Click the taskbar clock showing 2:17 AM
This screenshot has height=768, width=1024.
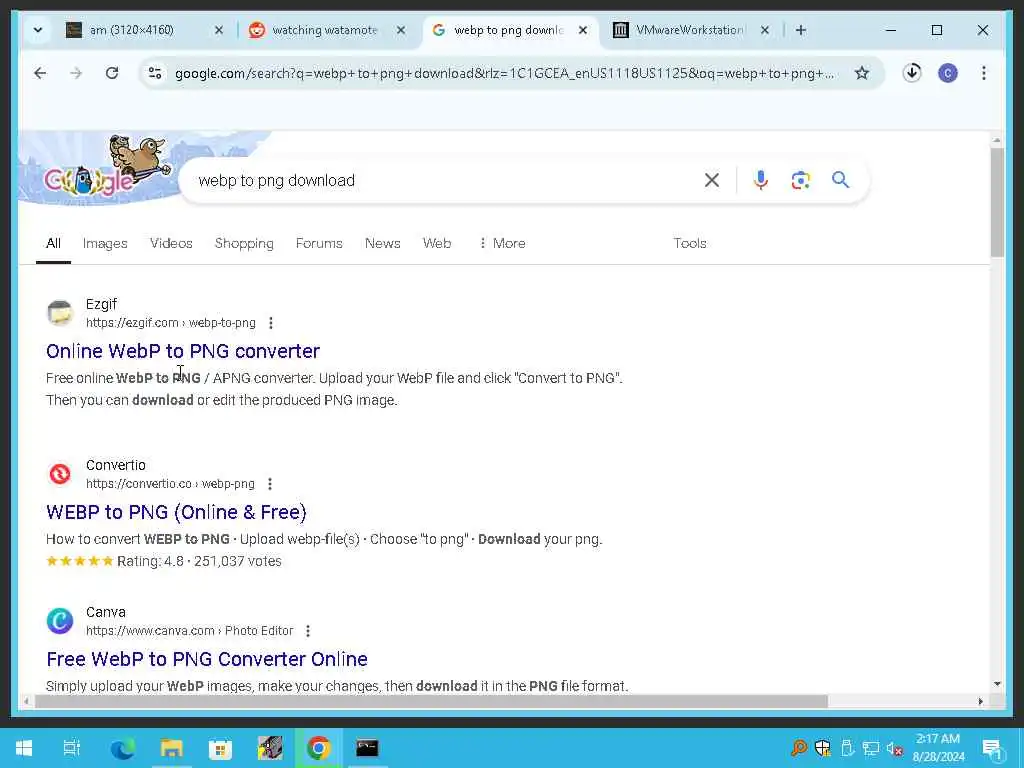tap(938, 748)
